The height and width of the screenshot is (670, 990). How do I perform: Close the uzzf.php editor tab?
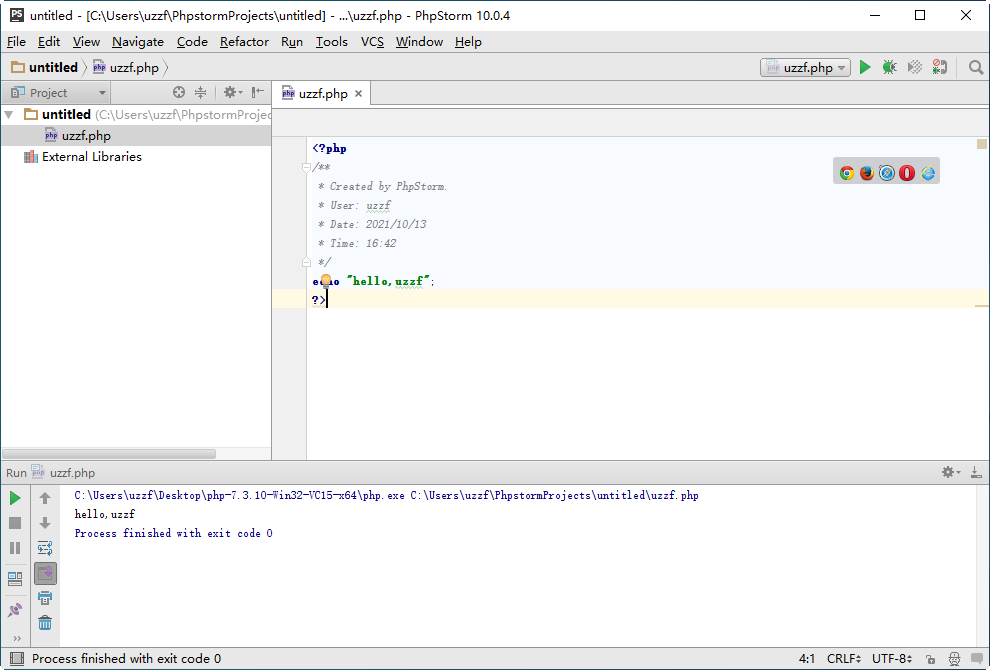coord(359,93)
